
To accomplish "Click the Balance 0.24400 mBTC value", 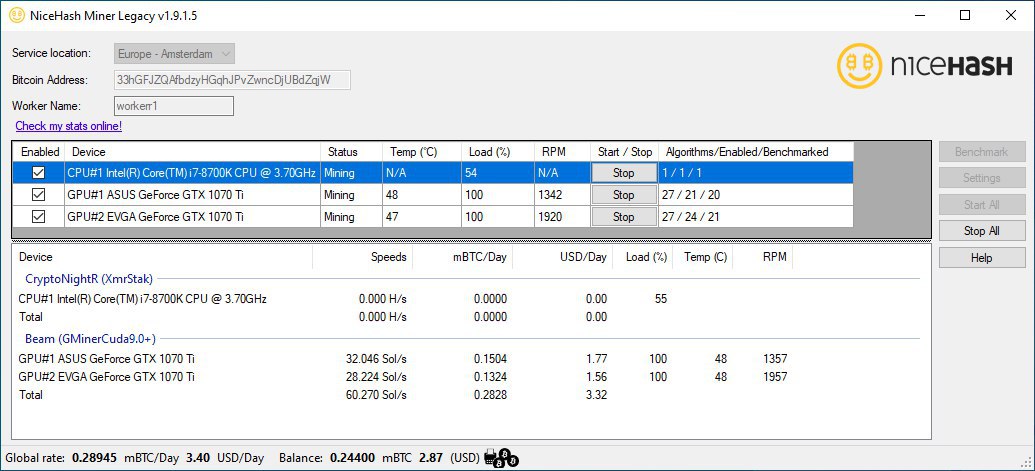I will 352,457.
